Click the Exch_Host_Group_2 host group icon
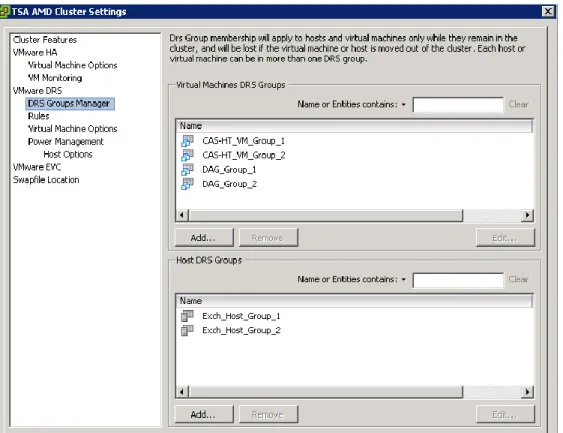 [187, 330]
